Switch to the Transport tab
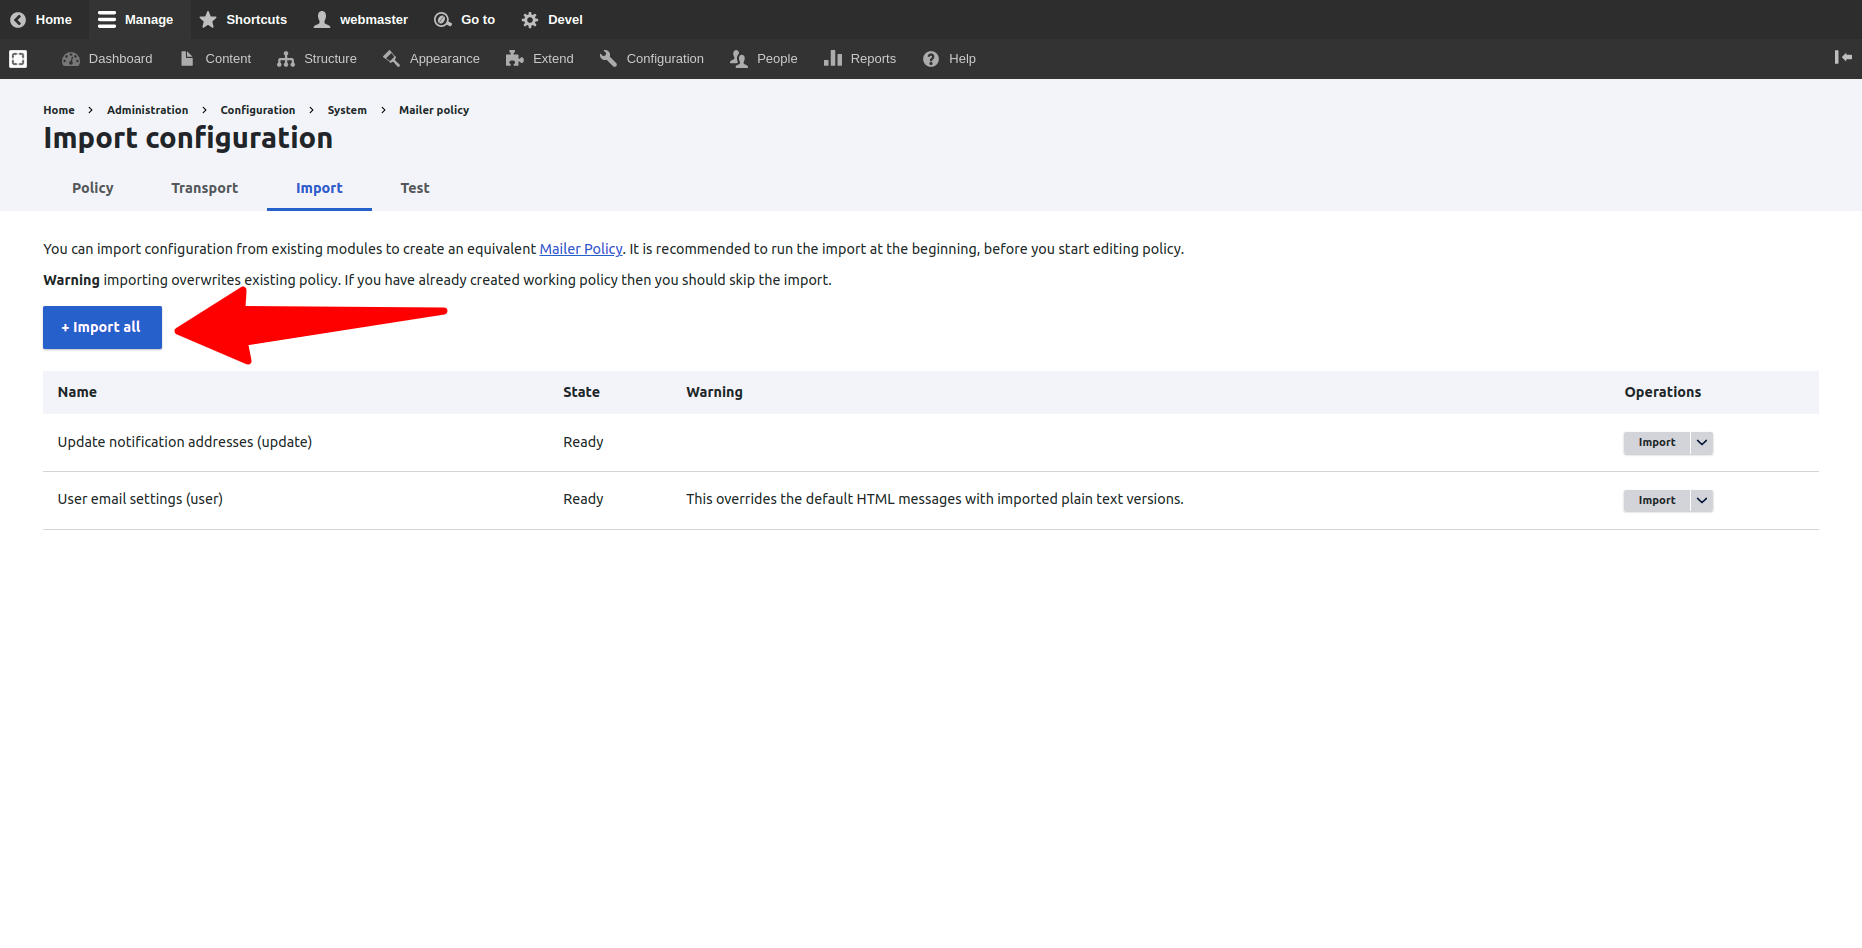The height and width of the screenshot is (948, 1862). click(204, 188)
